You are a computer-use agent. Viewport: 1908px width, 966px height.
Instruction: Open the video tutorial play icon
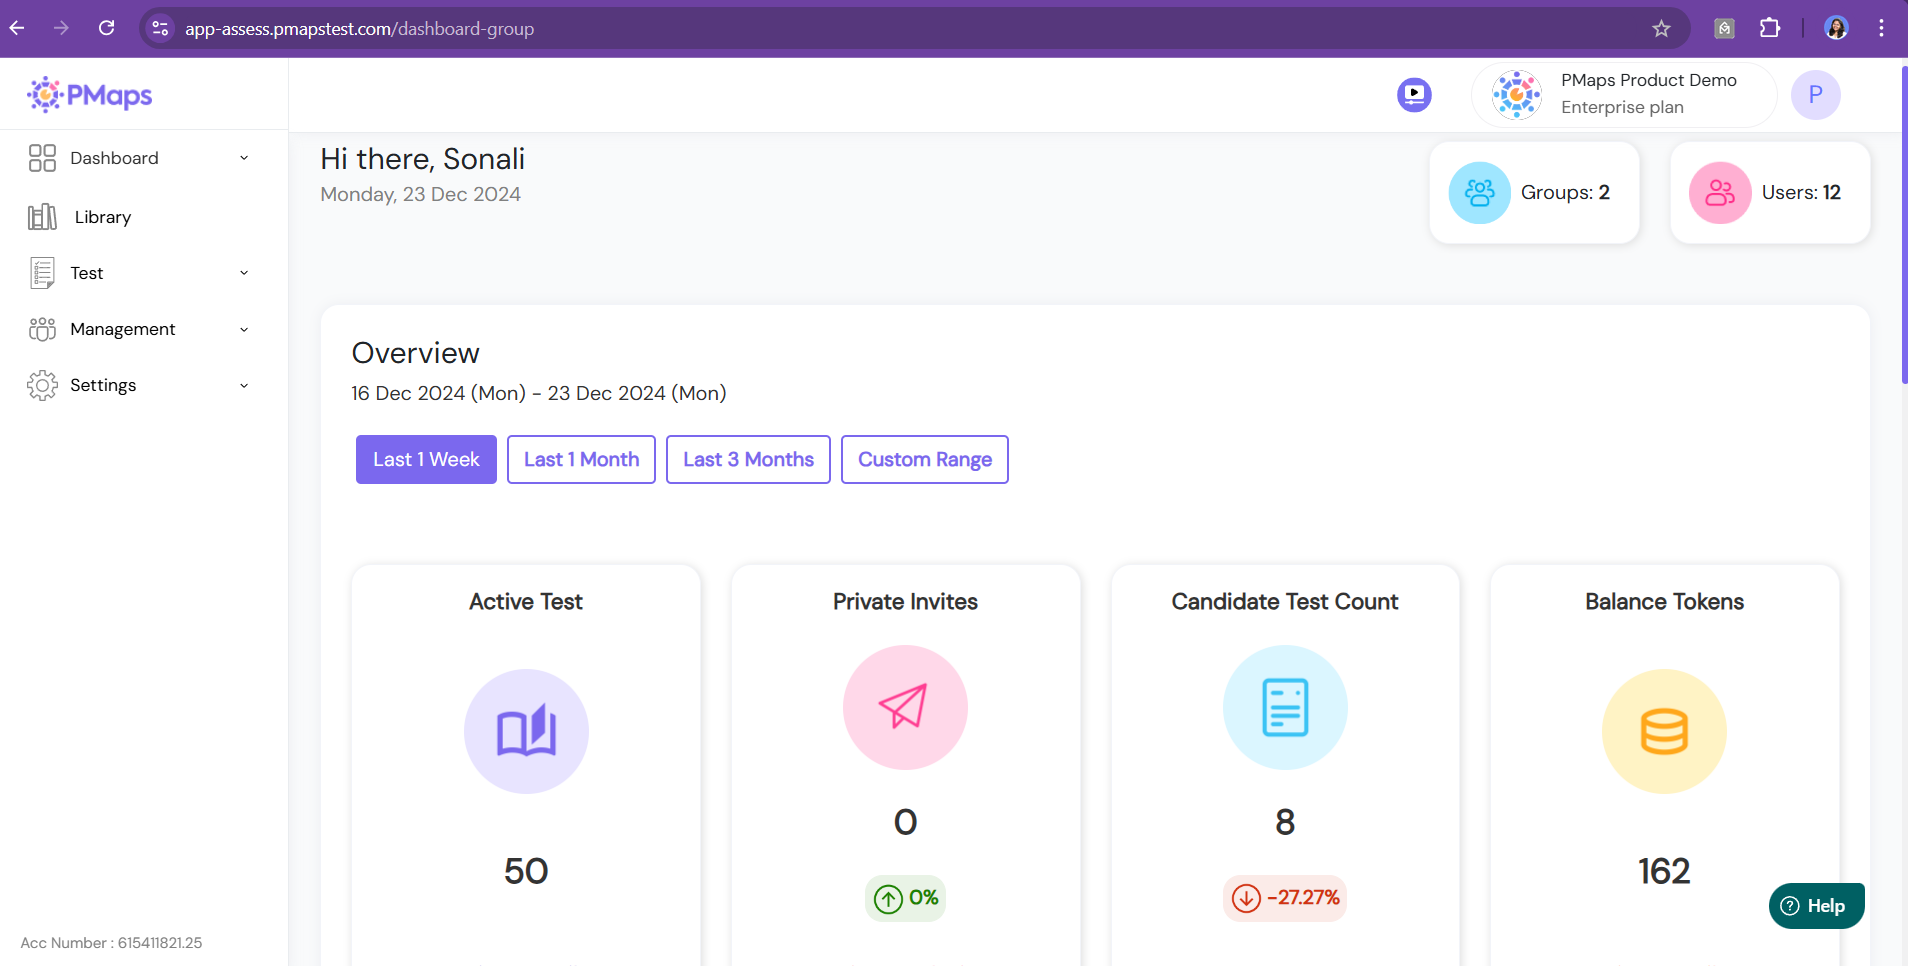1413,94
